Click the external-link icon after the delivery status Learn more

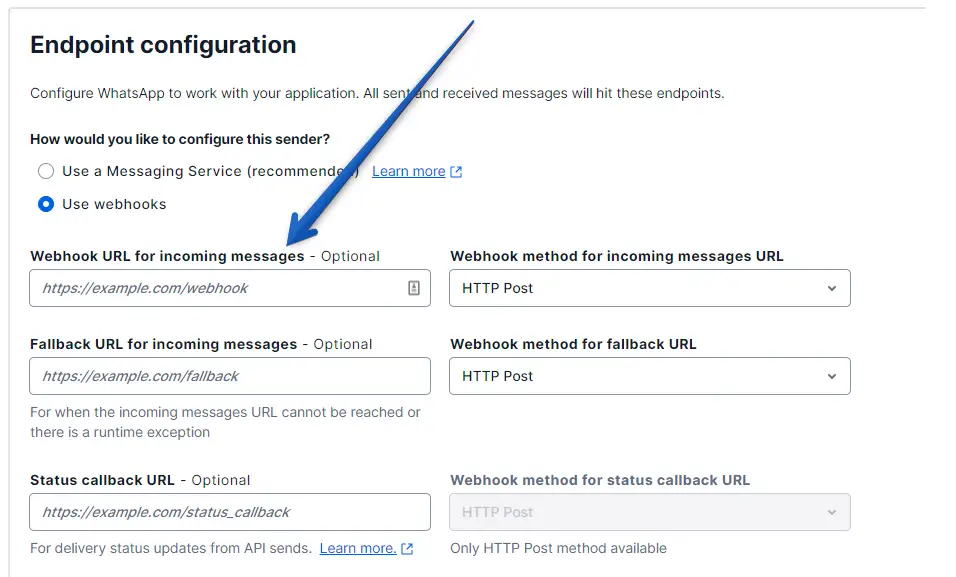pos(406,549)
